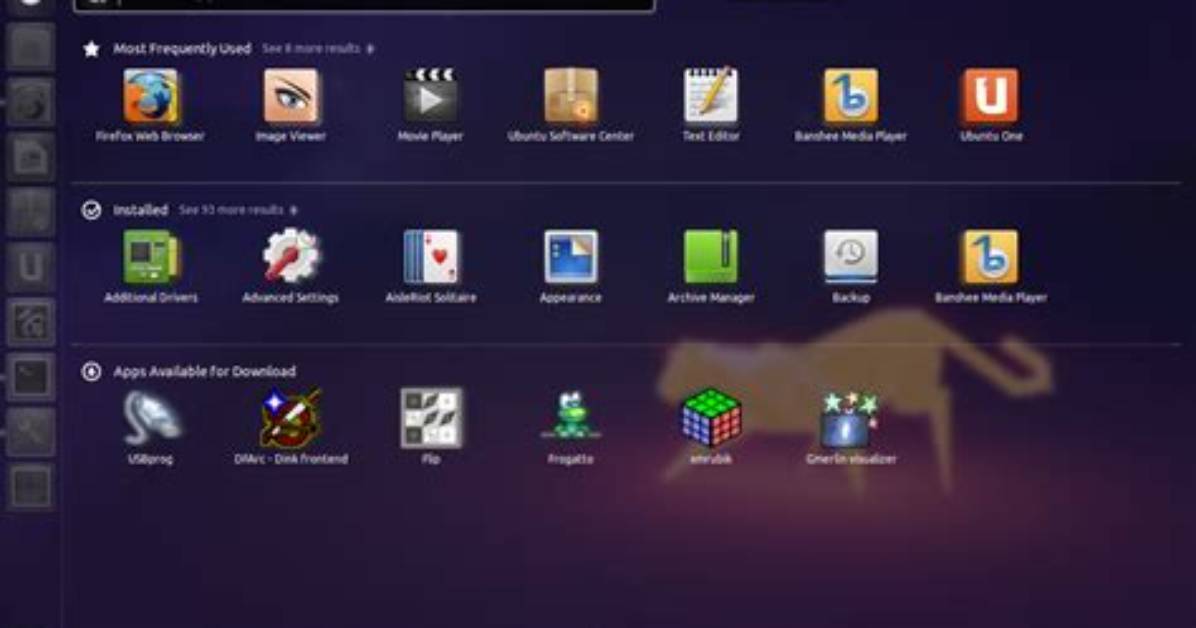Click 'Apps Available for Download' heading
This screenshot has width=1196, height=628.
[x=204, y=372]
